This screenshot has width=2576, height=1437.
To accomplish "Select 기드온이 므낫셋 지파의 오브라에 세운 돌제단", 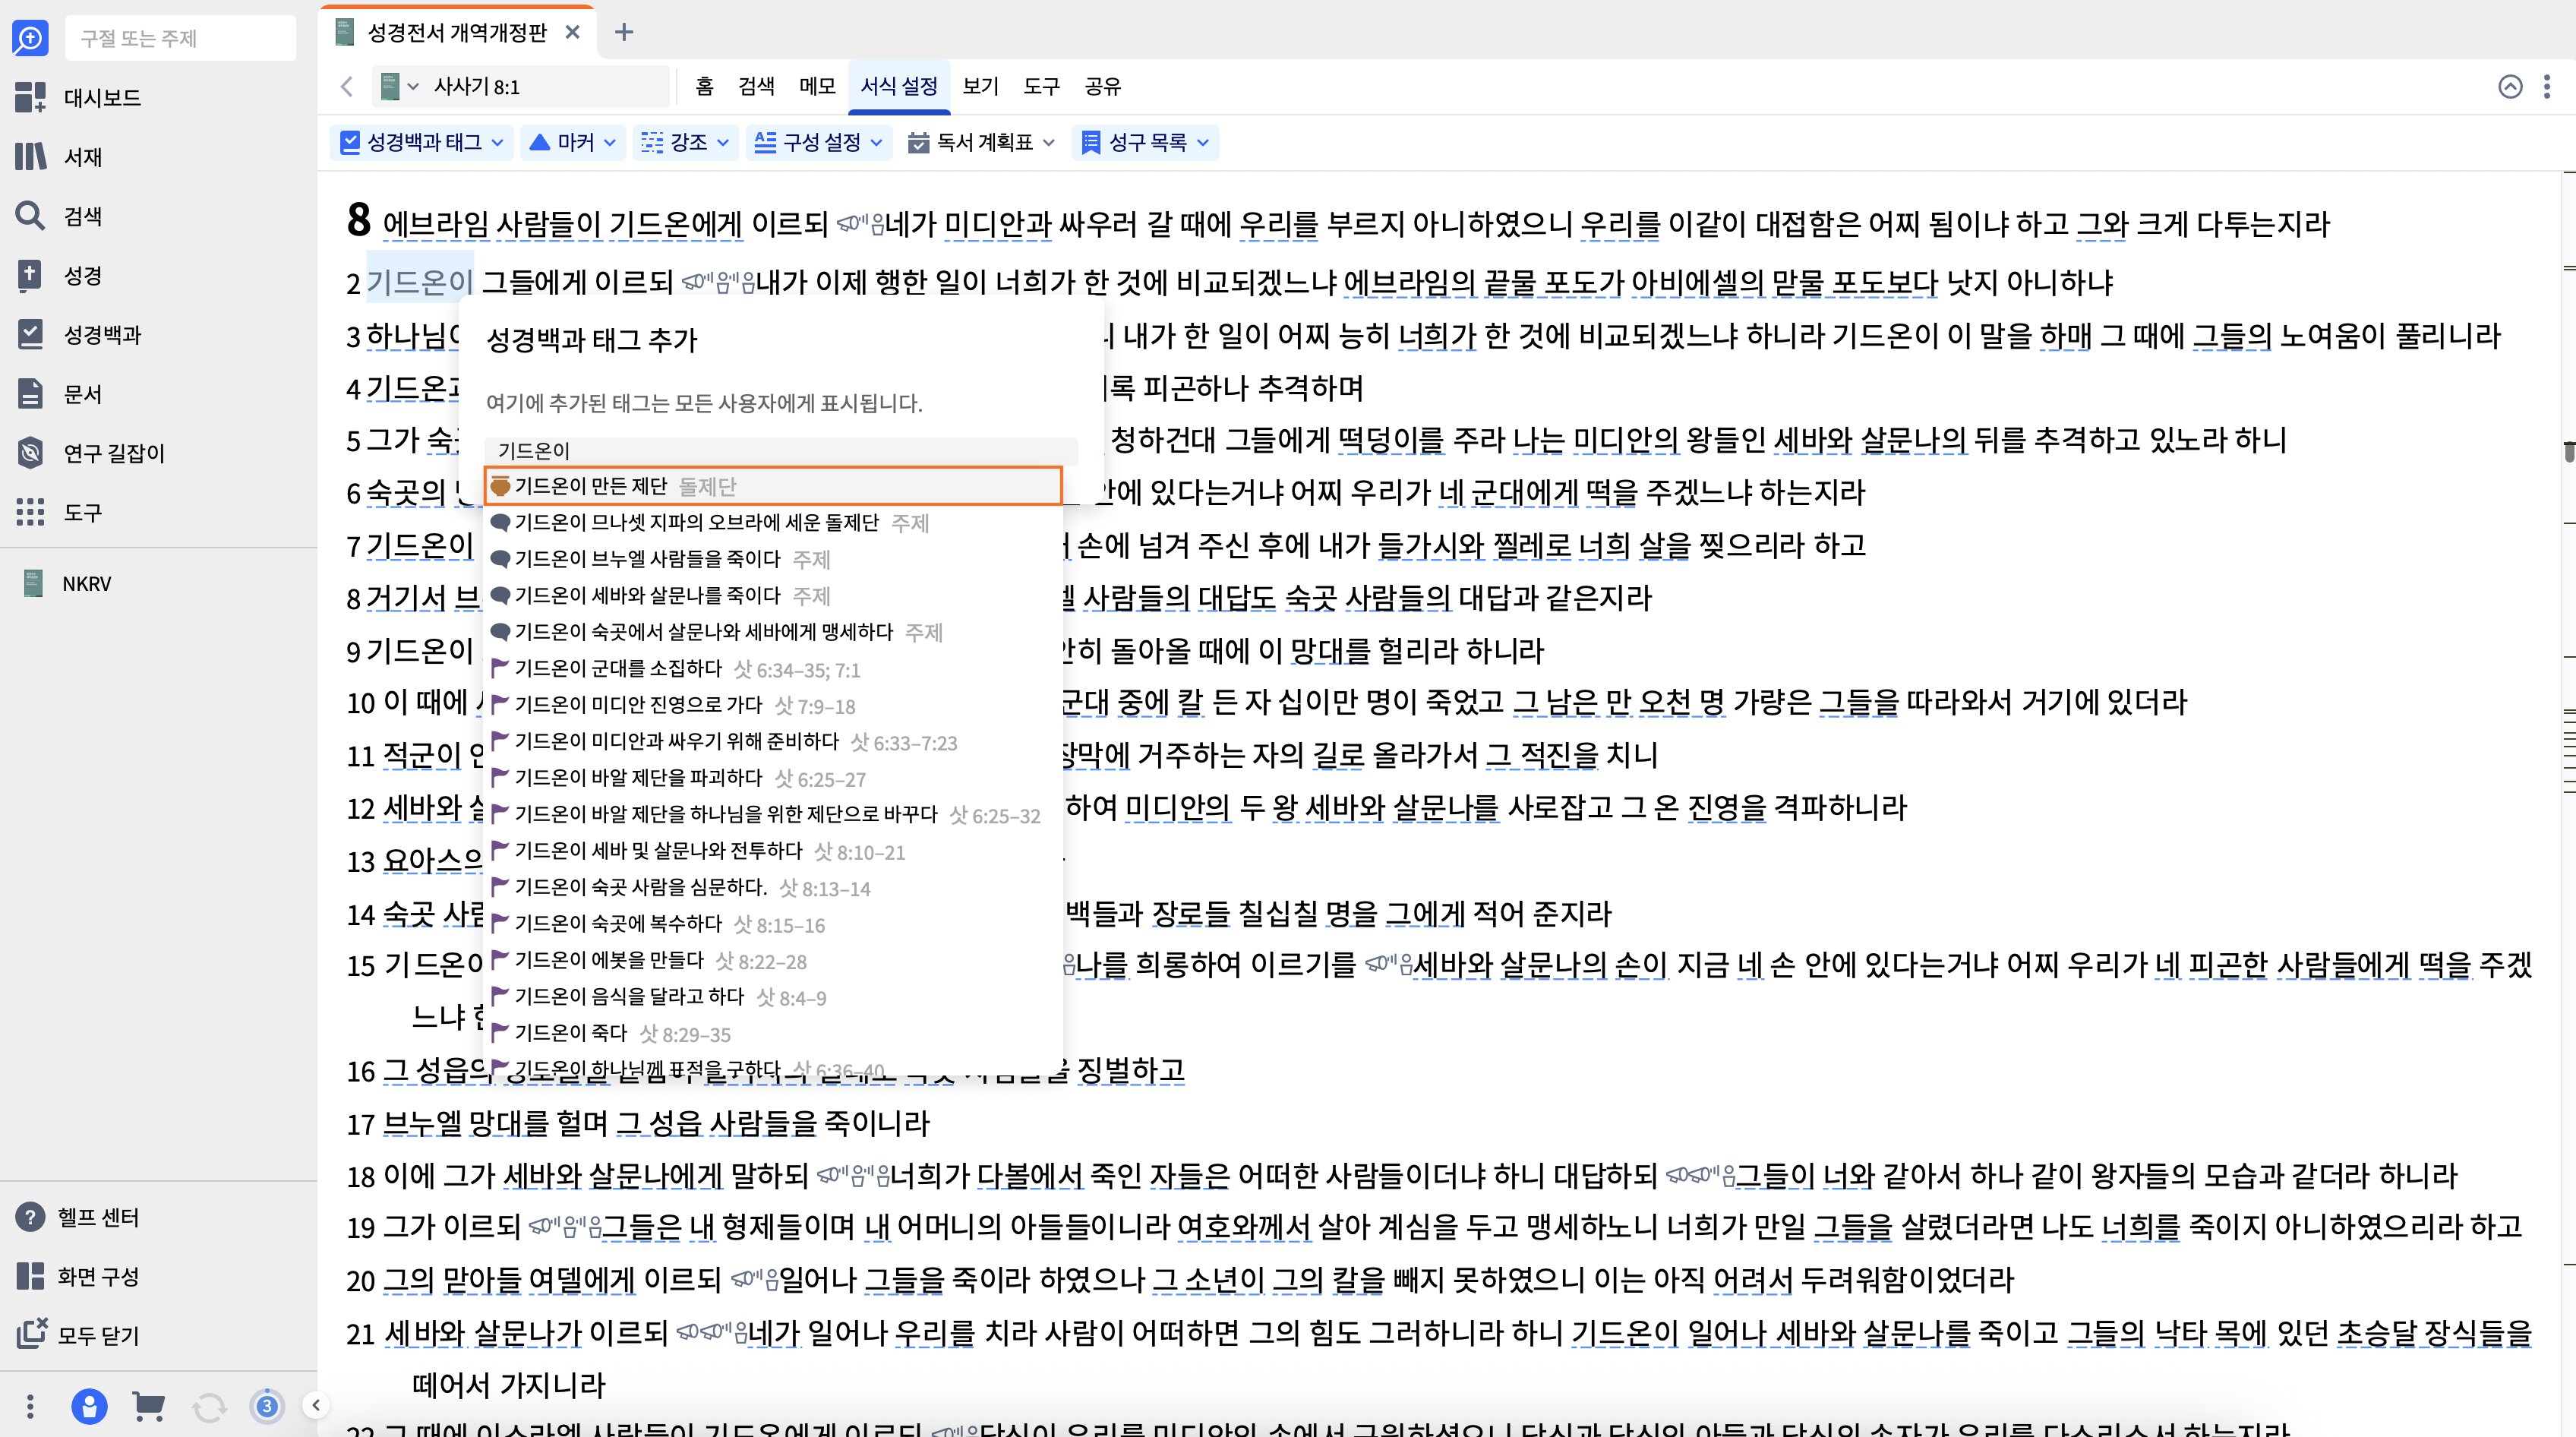I will pos(772,522).
